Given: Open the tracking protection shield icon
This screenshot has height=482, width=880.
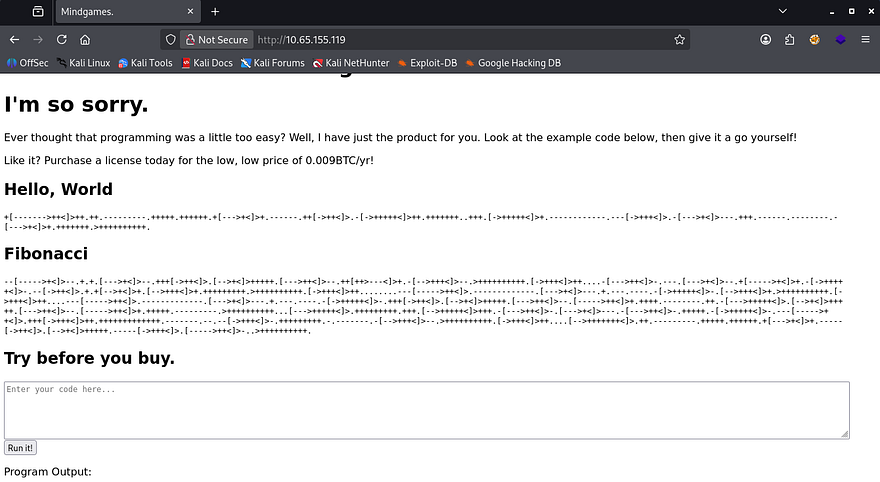Looking at the screenshot, I should pyautogui.click(x=171, y=40).
